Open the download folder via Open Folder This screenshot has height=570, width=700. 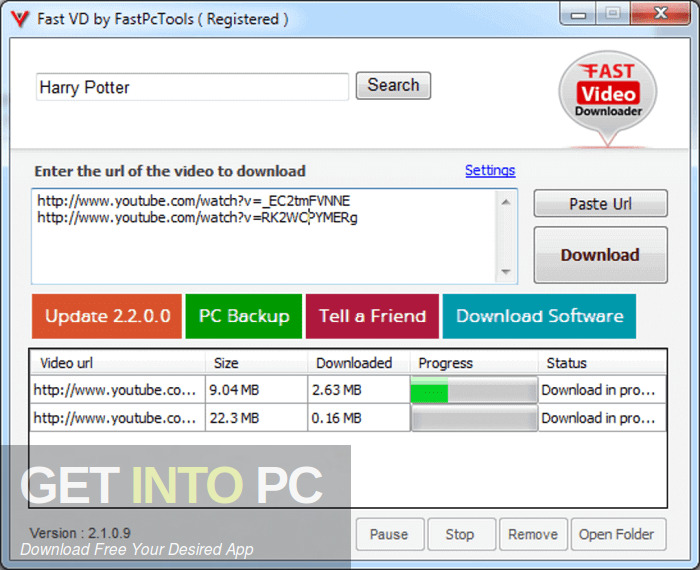pyautogui.click(x=618, y=534)
